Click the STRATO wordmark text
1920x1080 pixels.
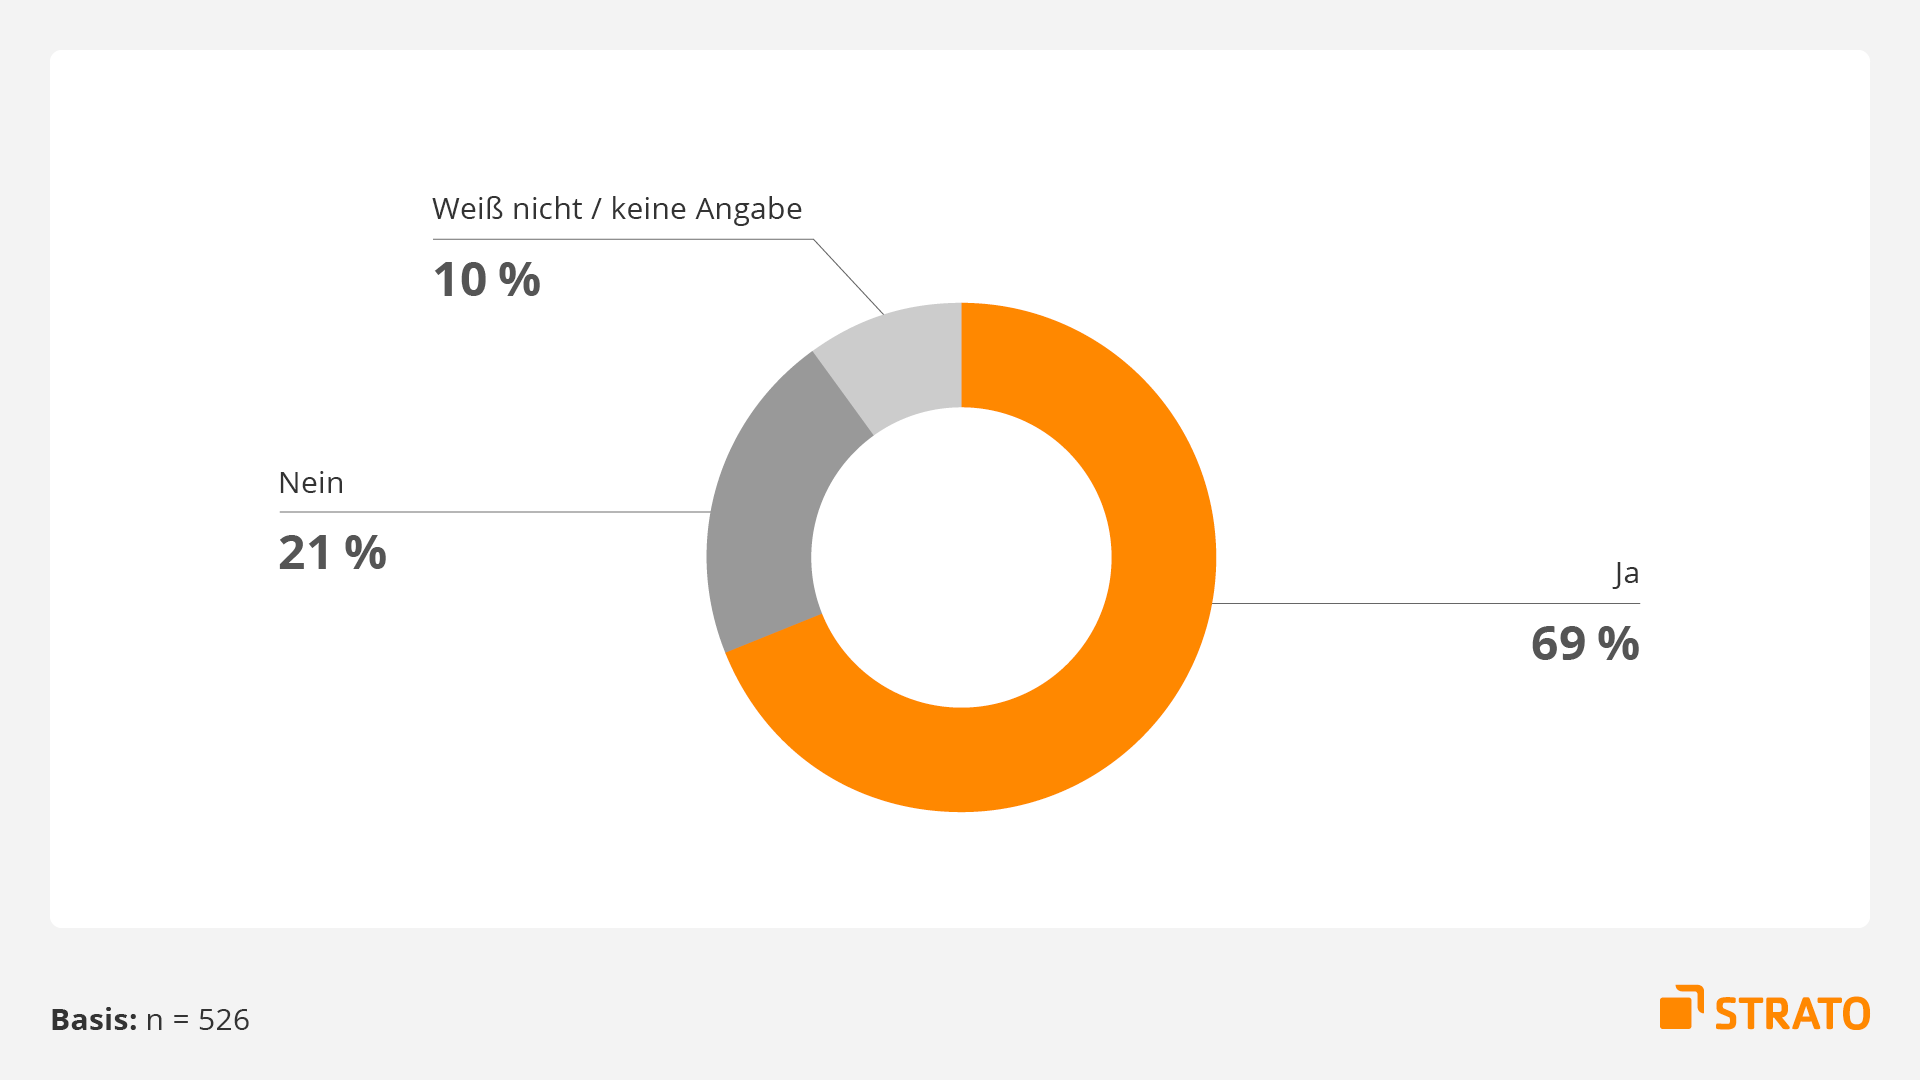(x=1792, y=1014)
